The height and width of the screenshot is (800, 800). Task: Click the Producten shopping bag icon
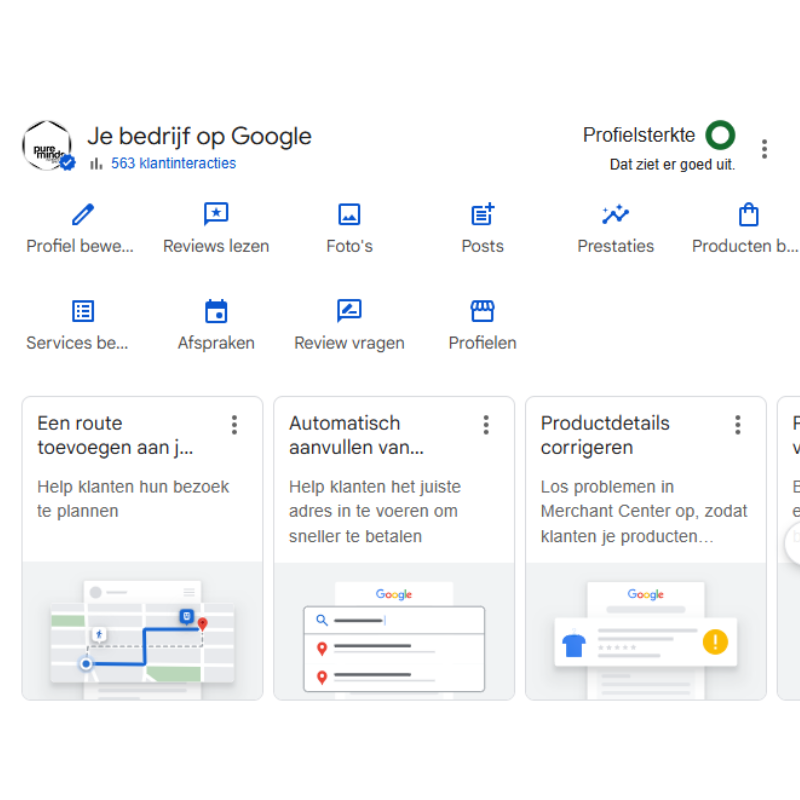click(x=748, y=215)
